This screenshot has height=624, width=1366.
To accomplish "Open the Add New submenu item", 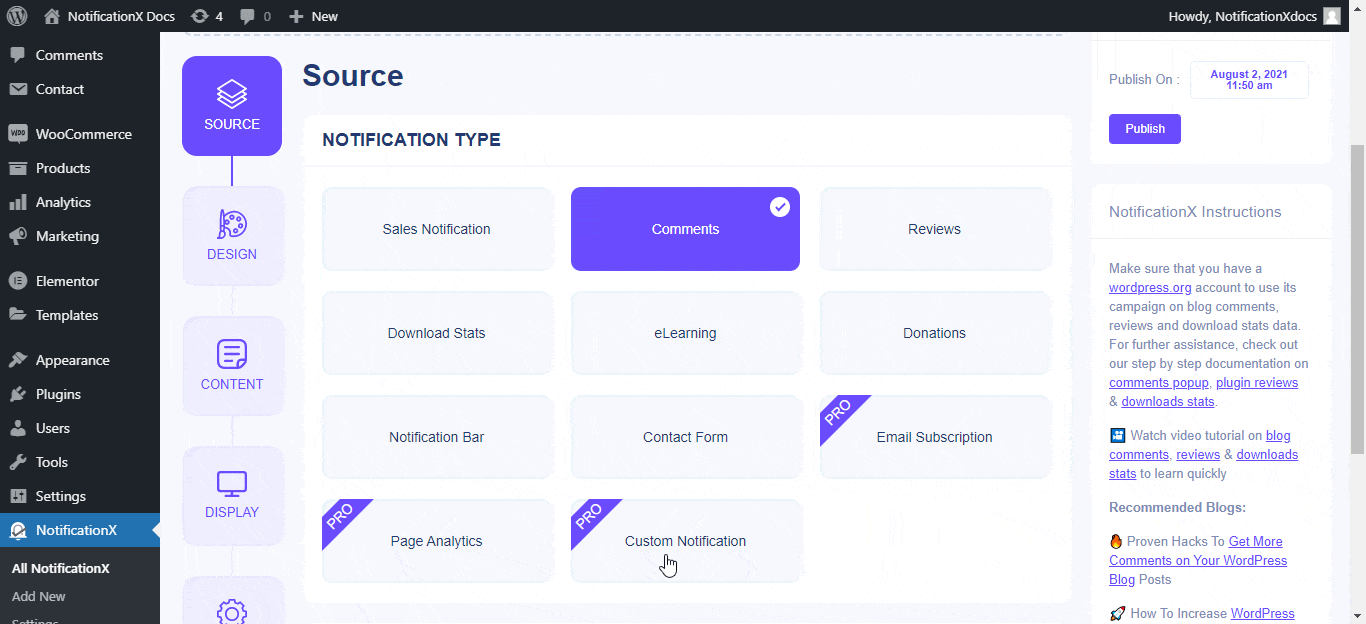I will point(39,596).
